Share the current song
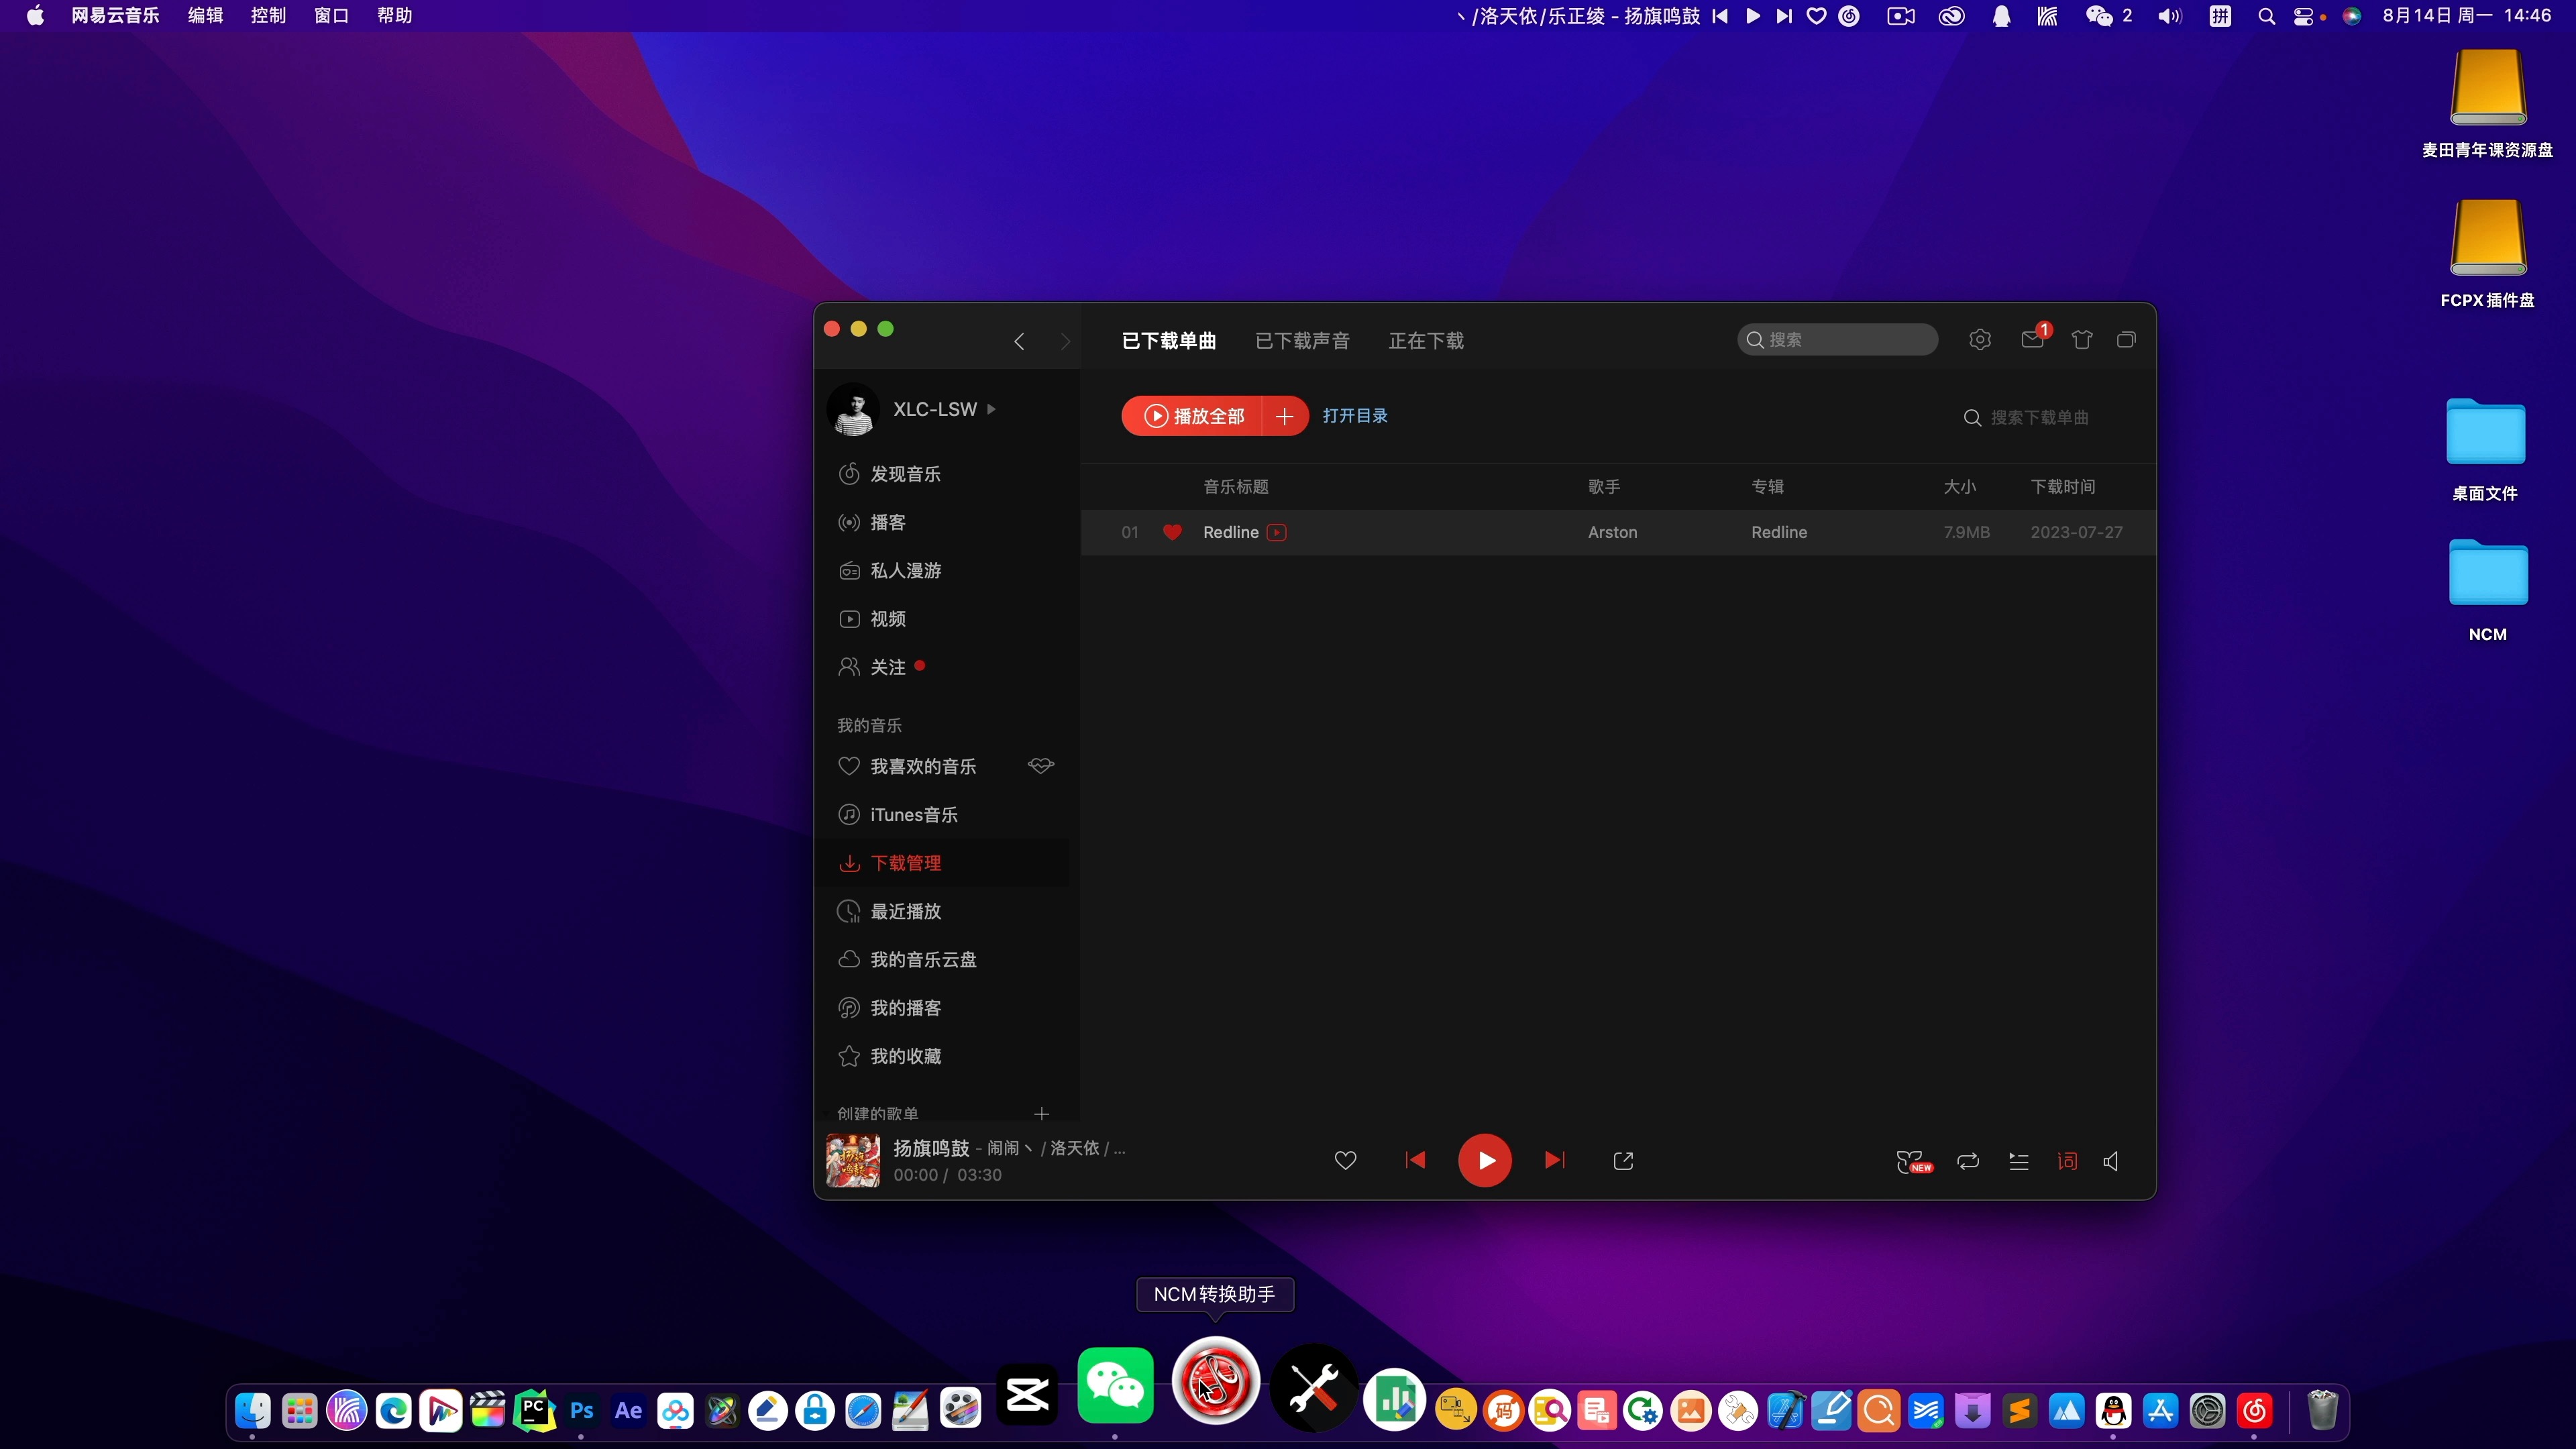Viewport: 2576px width, 1449px height. (1624, 1161)
